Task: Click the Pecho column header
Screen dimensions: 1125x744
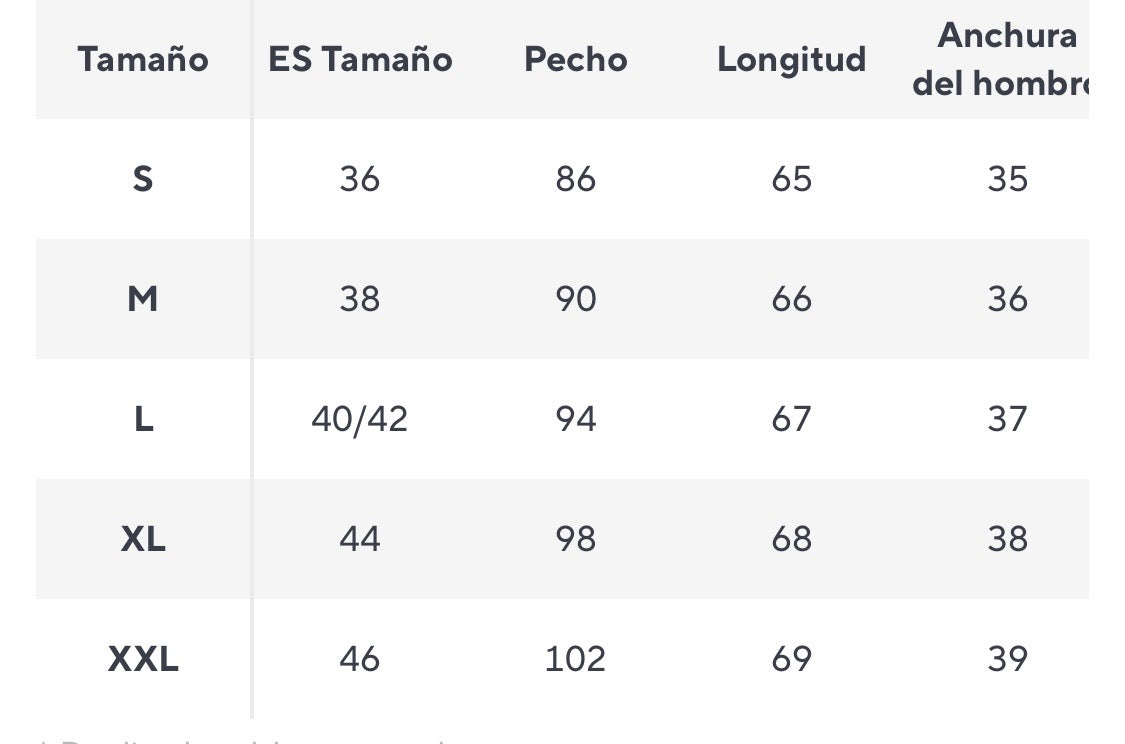Action: pyautogui.click(x=576, y=60)
